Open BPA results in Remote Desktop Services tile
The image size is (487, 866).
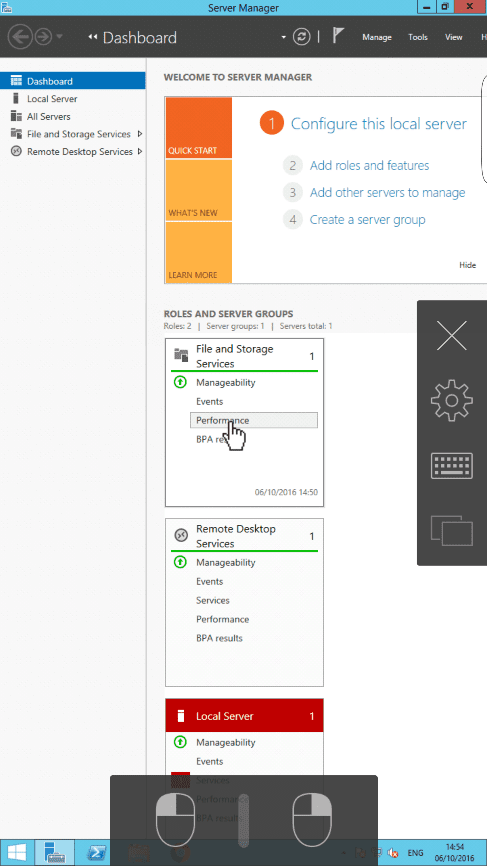point(219,638)
